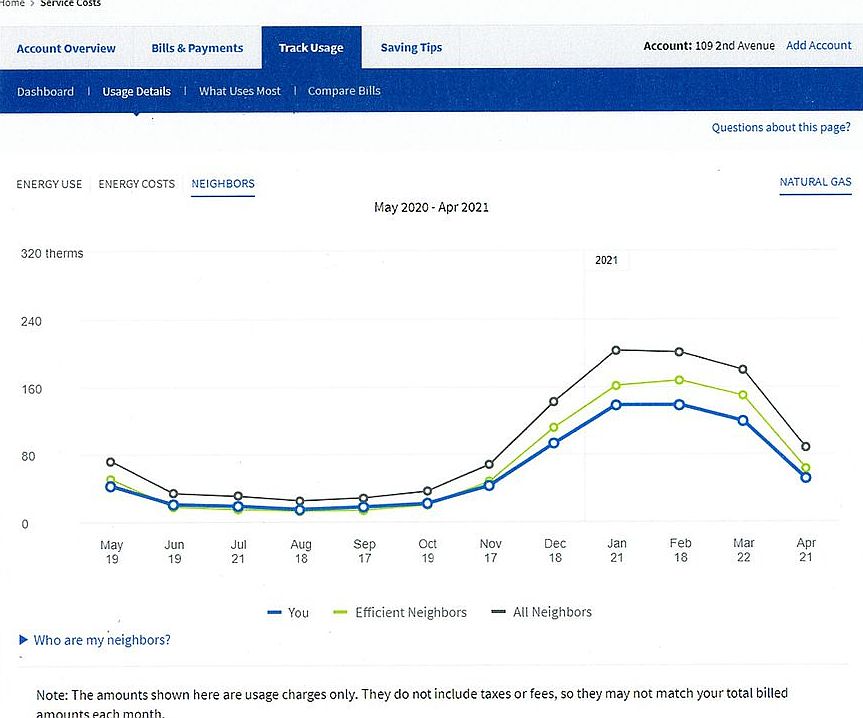Click the Efficient Neighbors Mar 22 data point
Image resolution: width=863 pixels, height=718 pixels.
[x=743, y=395]
